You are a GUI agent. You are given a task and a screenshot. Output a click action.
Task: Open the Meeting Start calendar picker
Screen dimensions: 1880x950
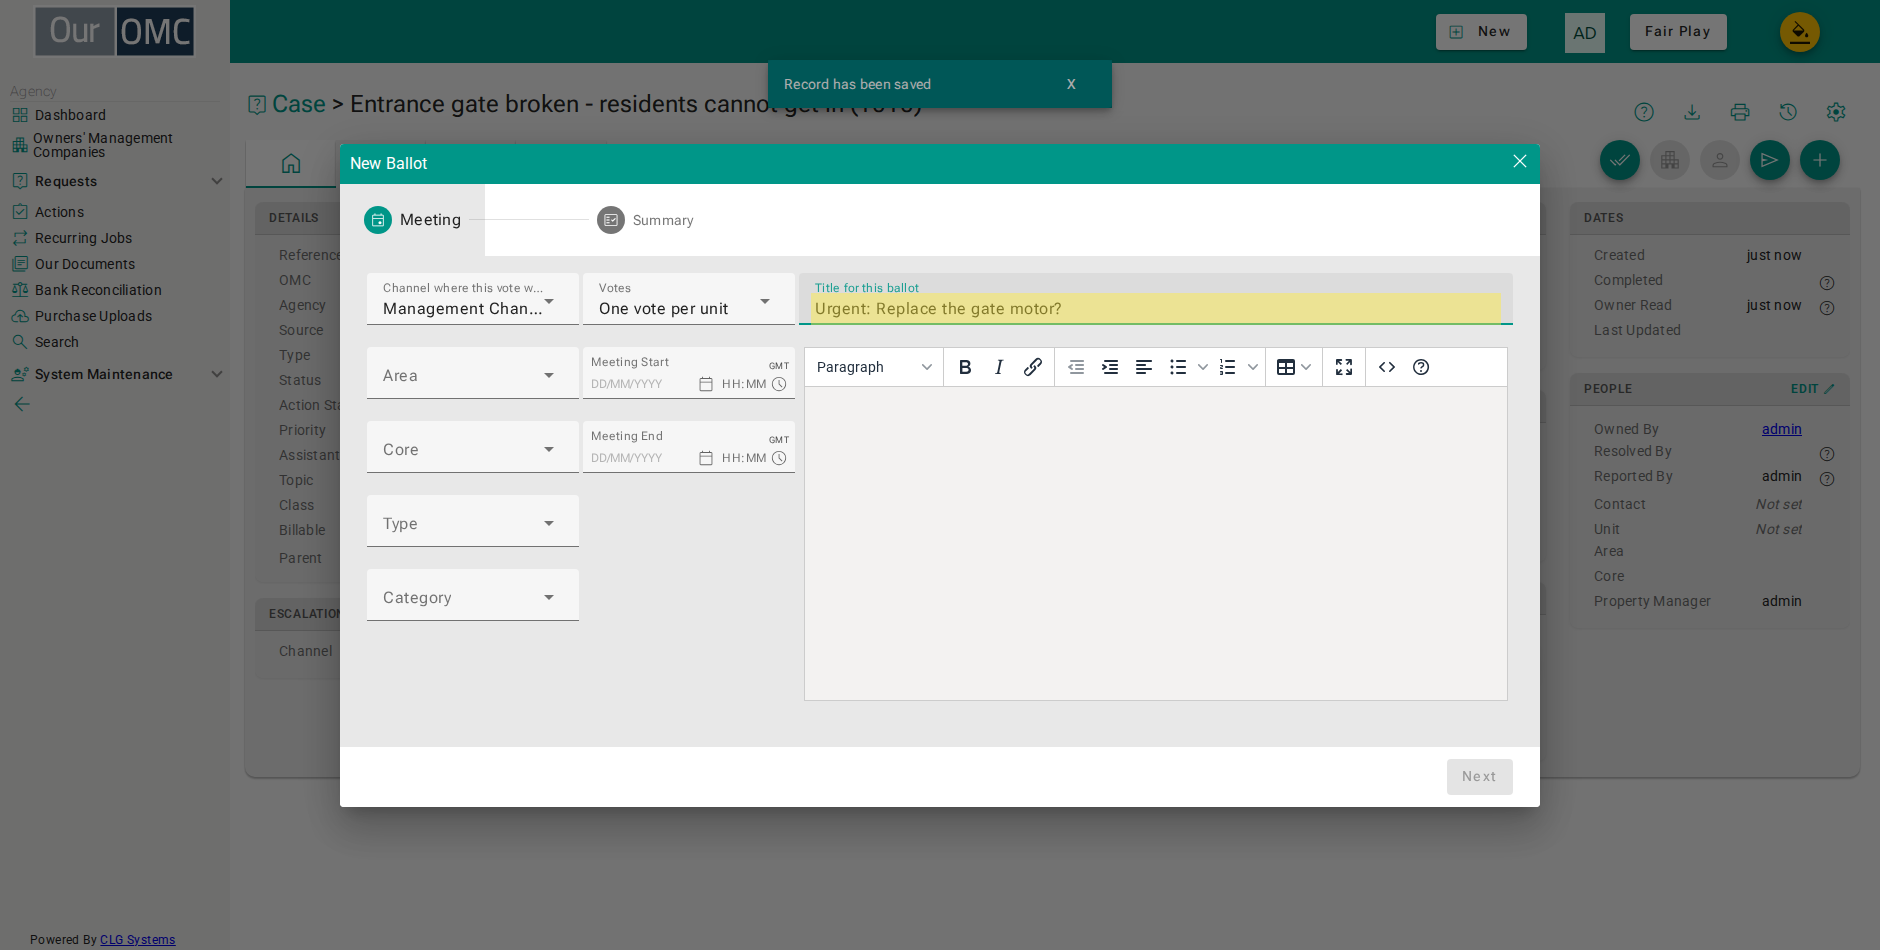click(706, 384)
